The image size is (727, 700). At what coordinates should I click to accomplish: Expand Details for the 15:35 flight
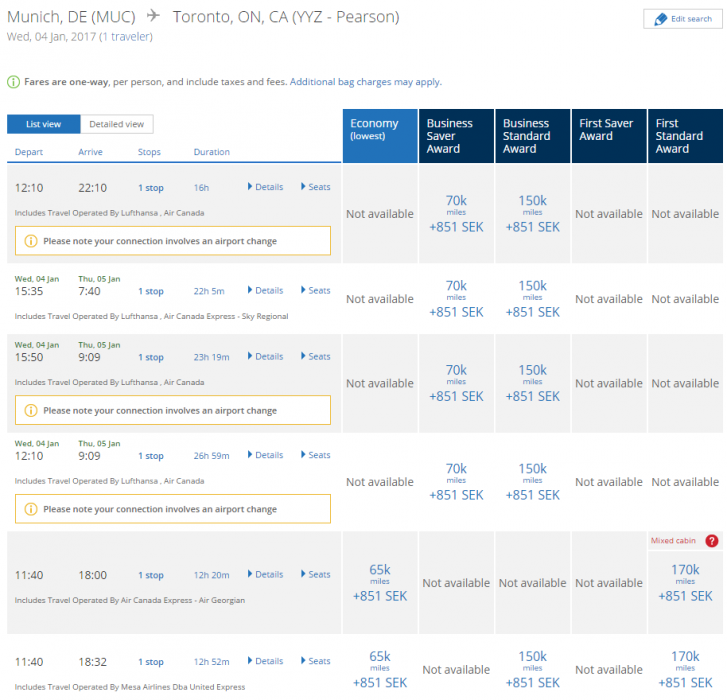(265, 291)
